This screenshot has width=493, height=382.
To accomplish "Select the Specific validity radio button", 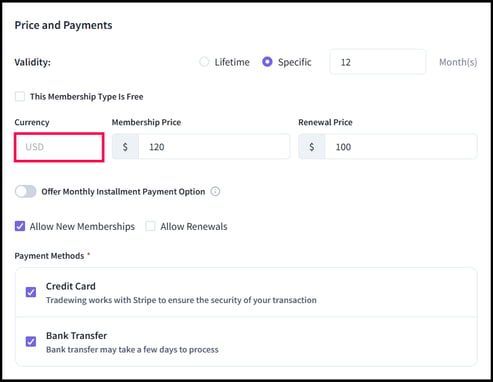I will point(267,62).
